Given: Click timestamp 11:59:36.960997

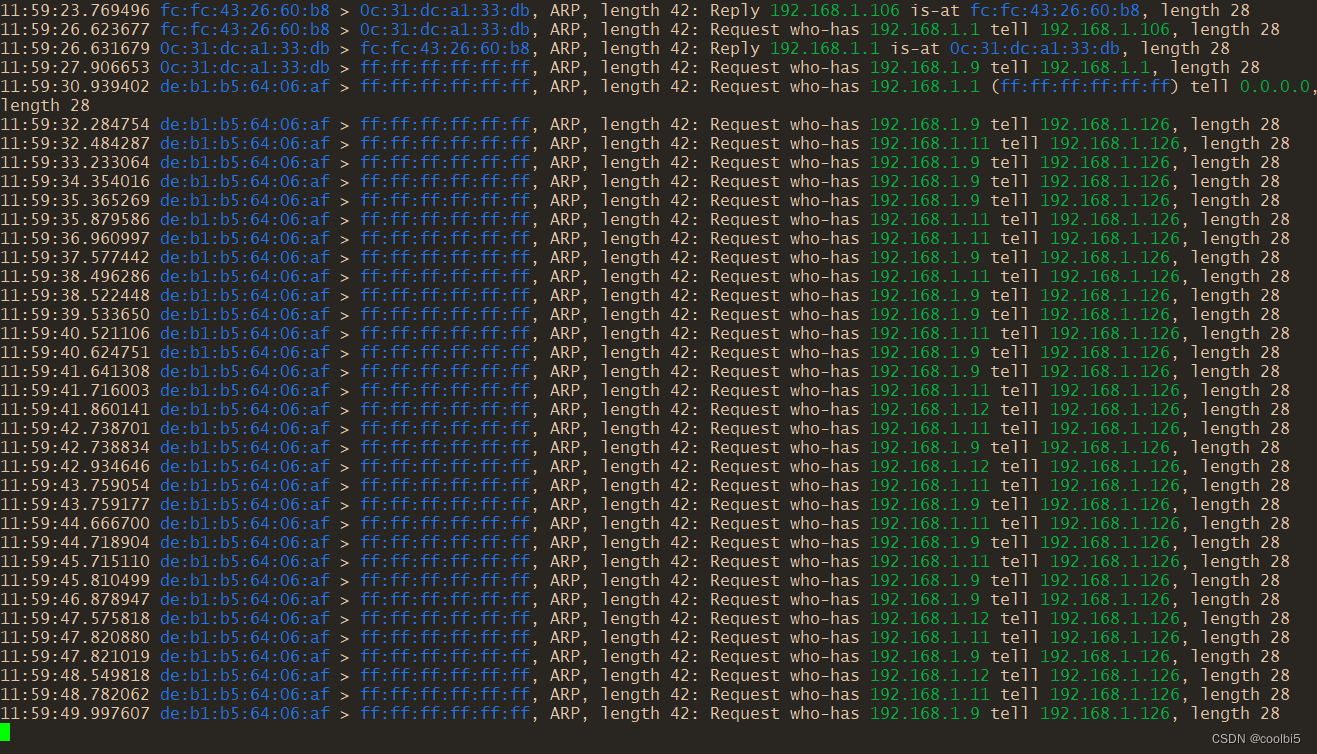Looking at the screenshot, I should click(75, 239).
